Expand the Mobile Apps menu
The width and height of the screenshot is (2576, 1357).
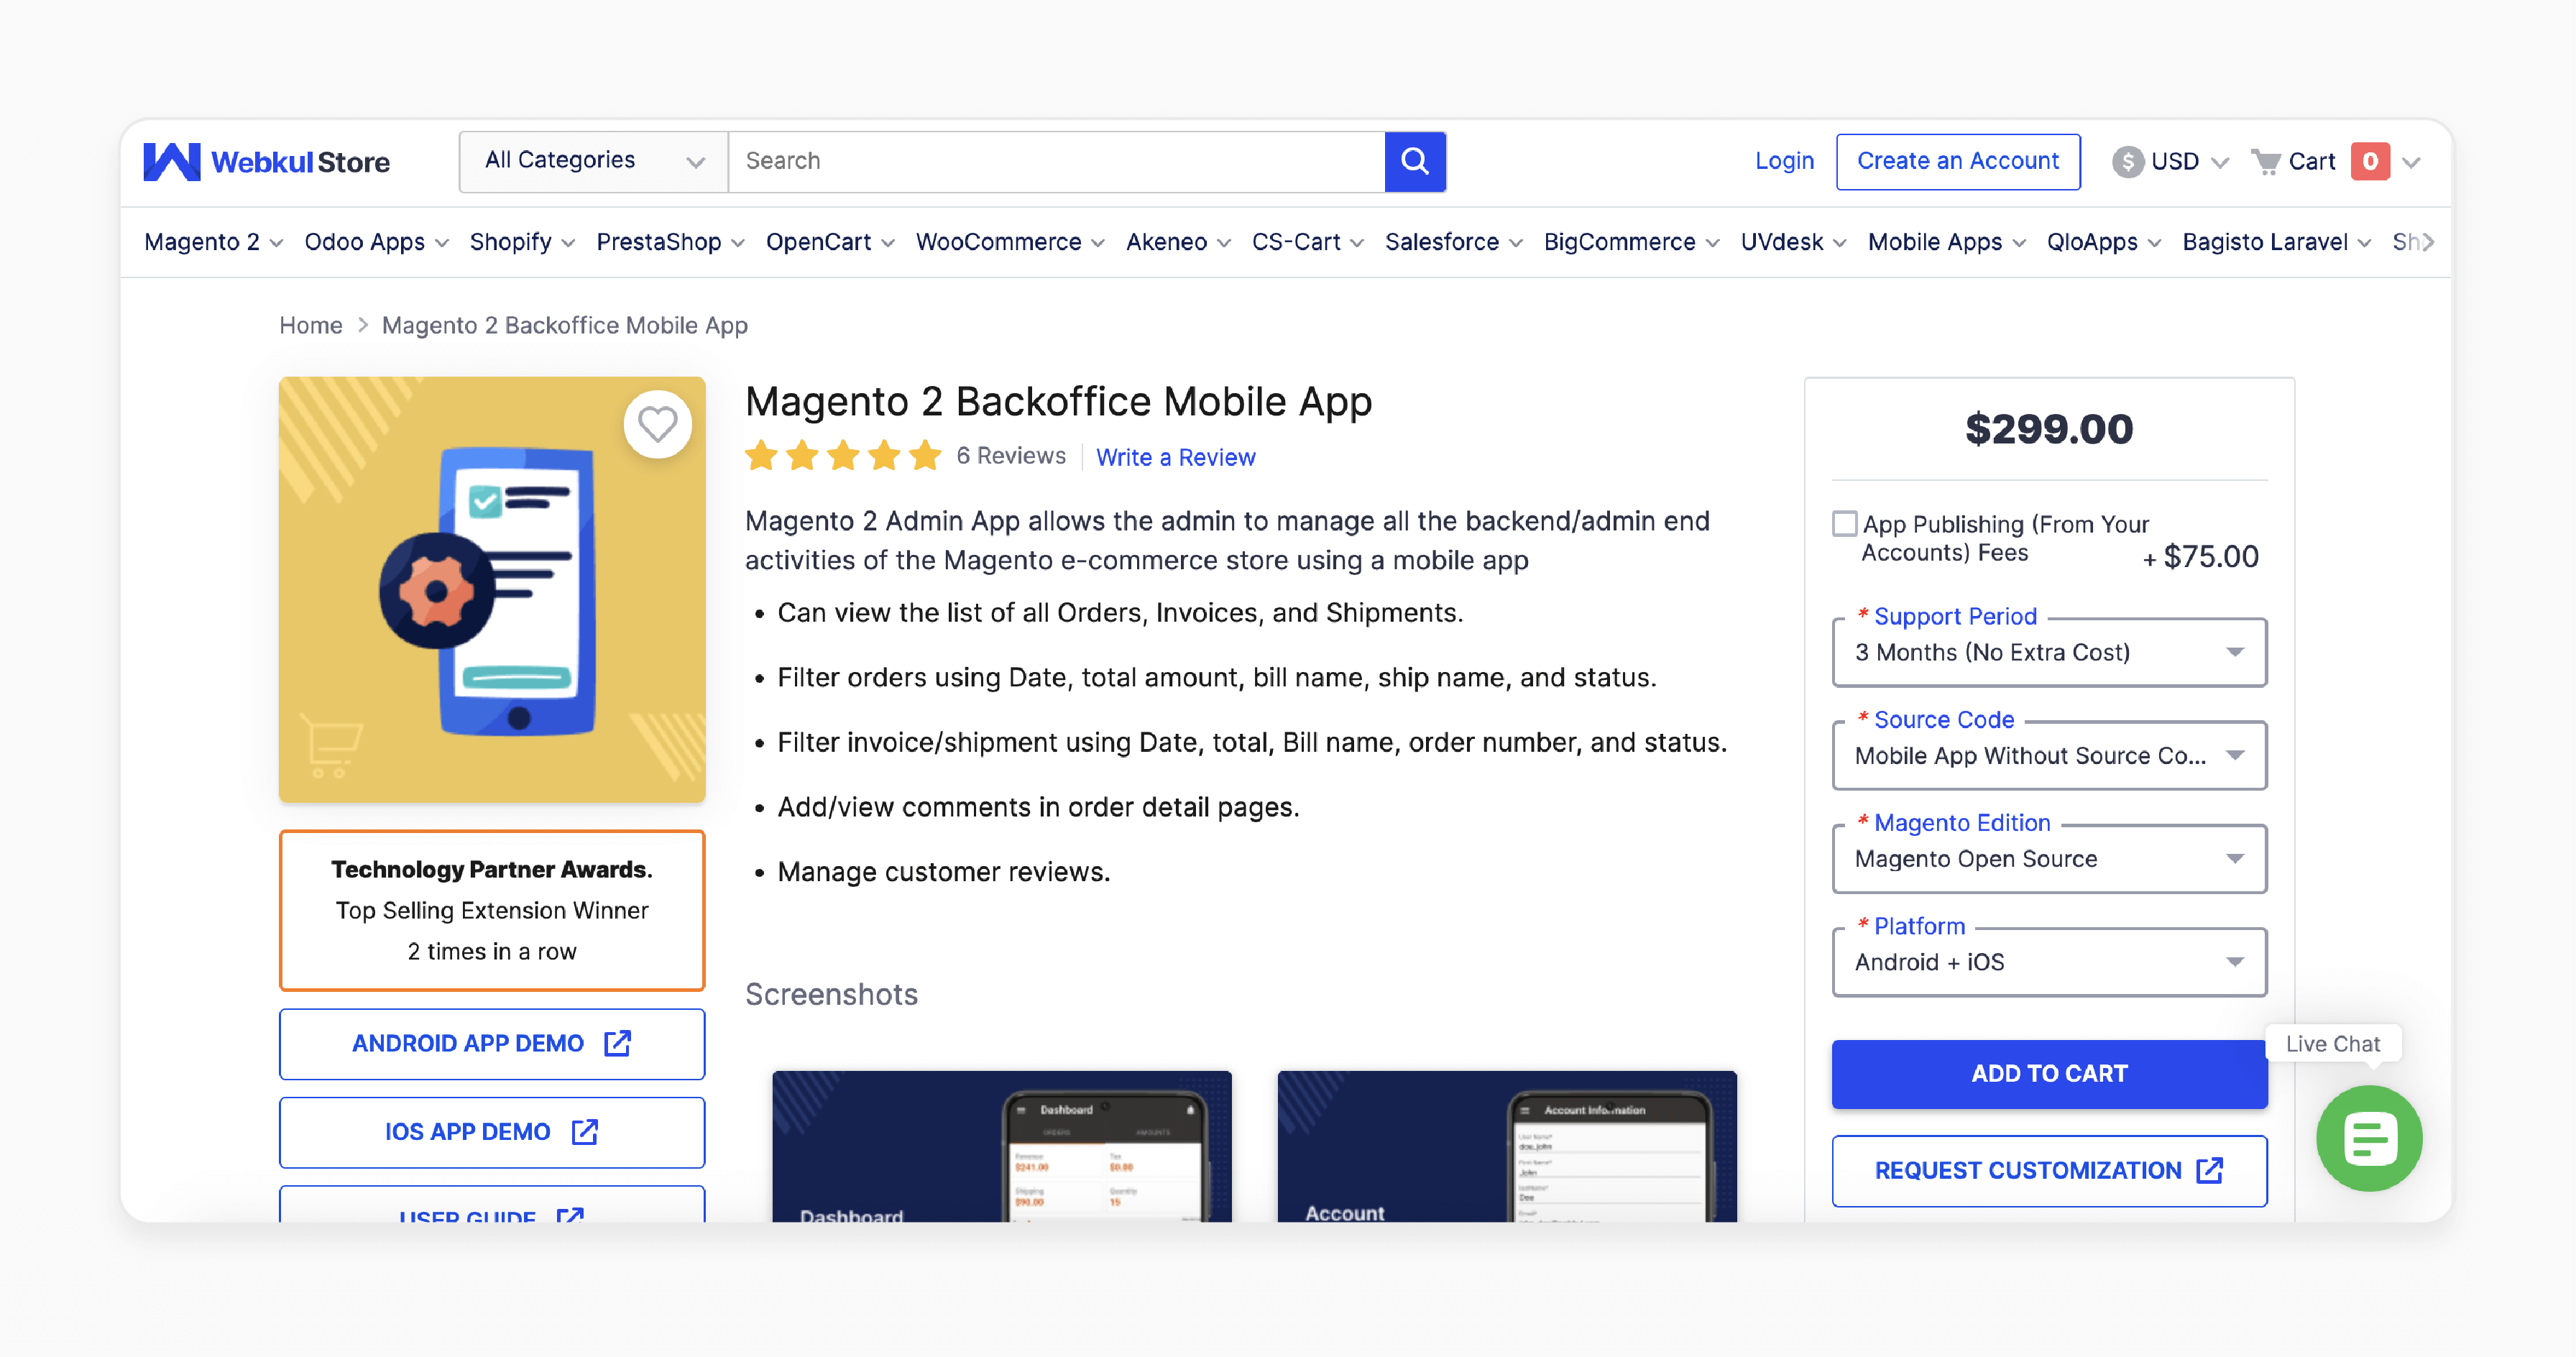[1947, 242]
